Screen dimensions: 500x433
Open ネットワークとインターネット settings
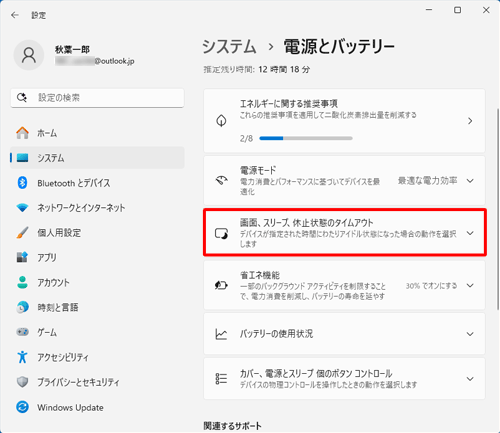coord(97,208)
